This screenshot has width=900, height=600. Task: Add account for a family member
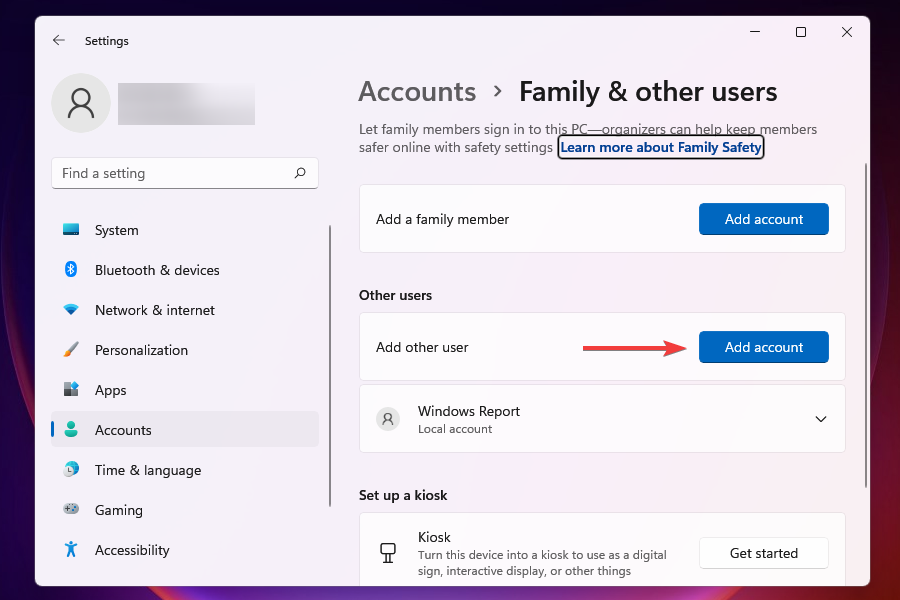point(763,219)
